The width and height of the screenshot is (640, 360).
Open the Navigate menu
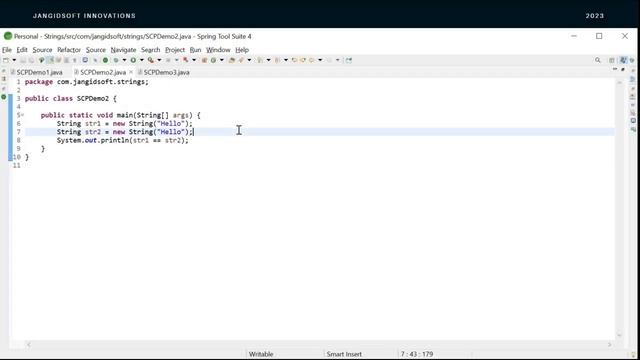[x=123, y=50]
